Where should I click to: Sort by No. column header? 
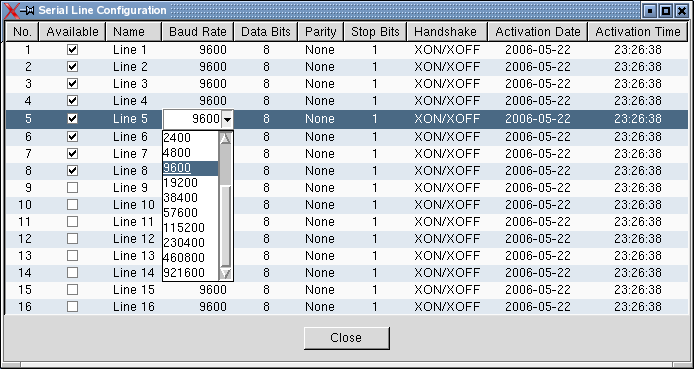[x=22, y=32]
